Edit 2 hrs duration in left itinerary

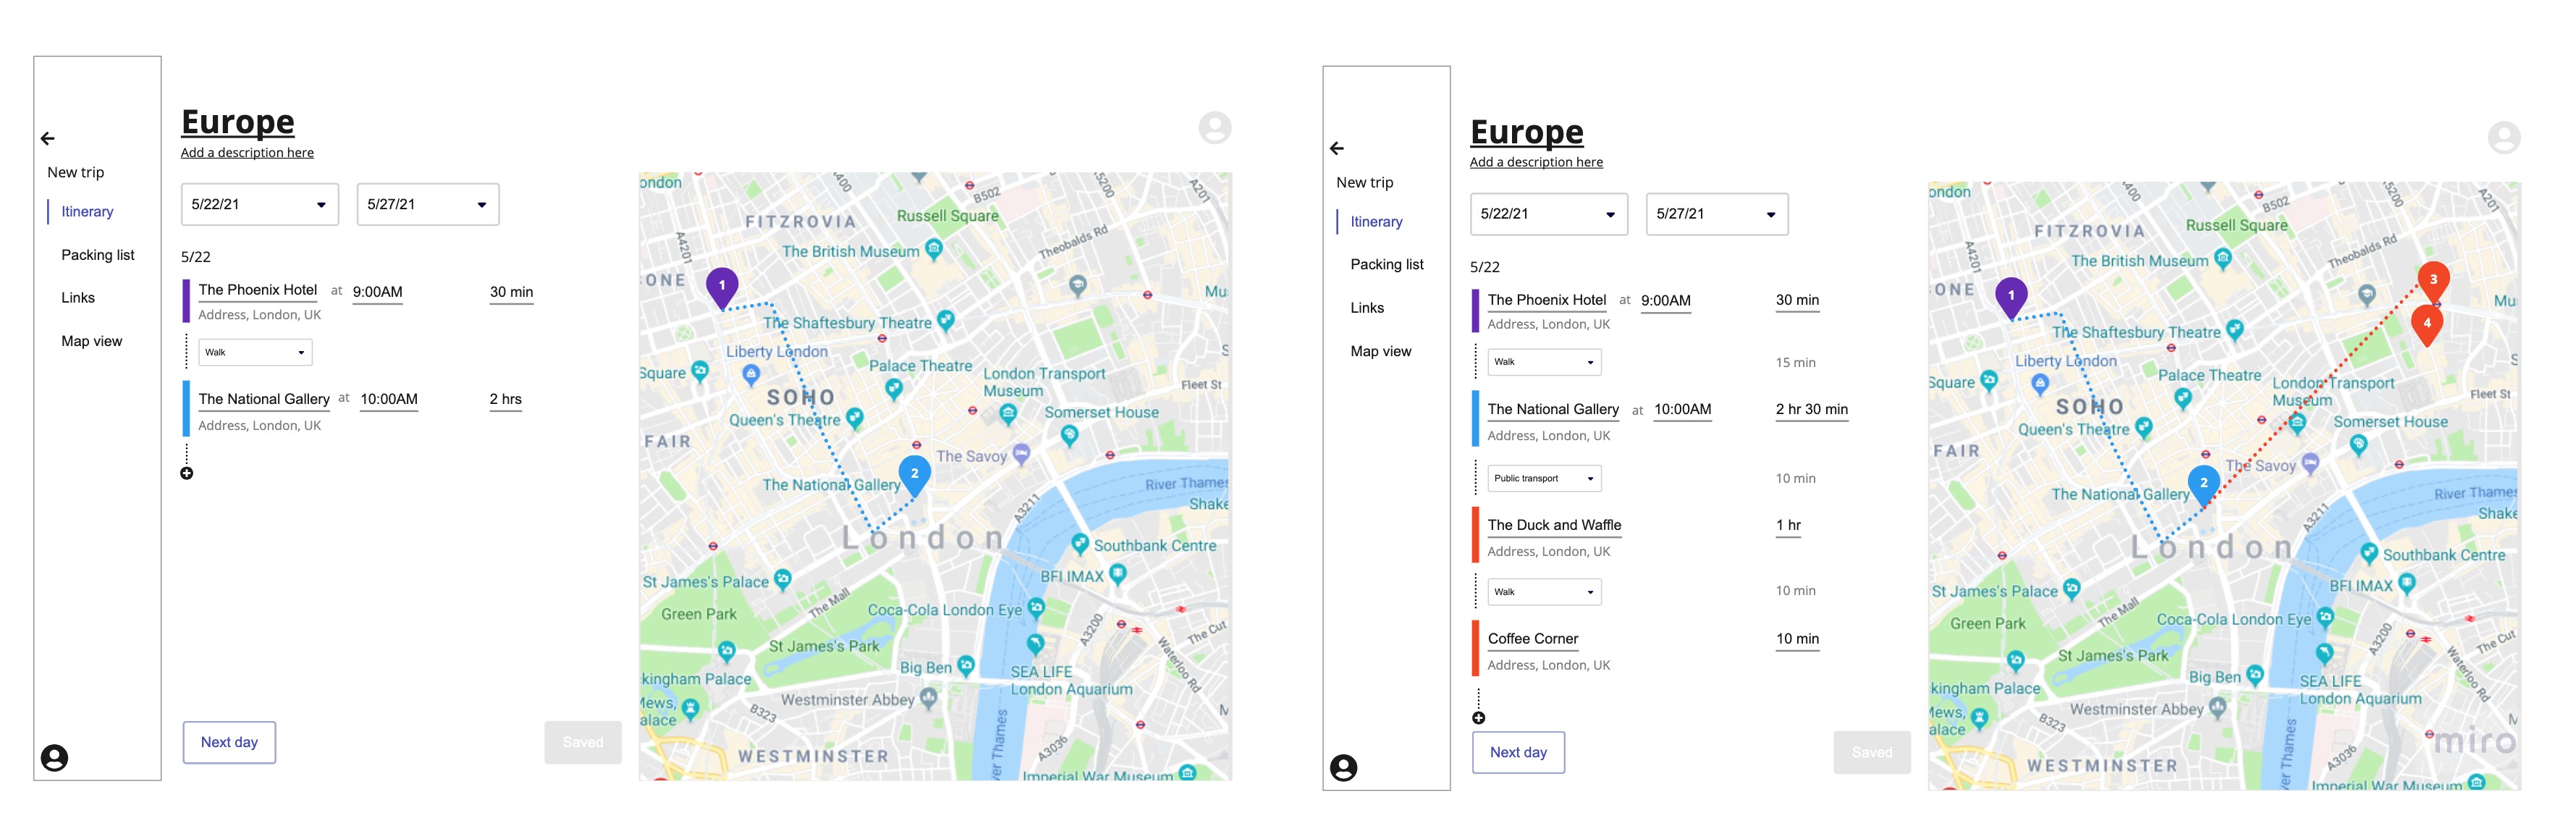(x=506, y=399)
